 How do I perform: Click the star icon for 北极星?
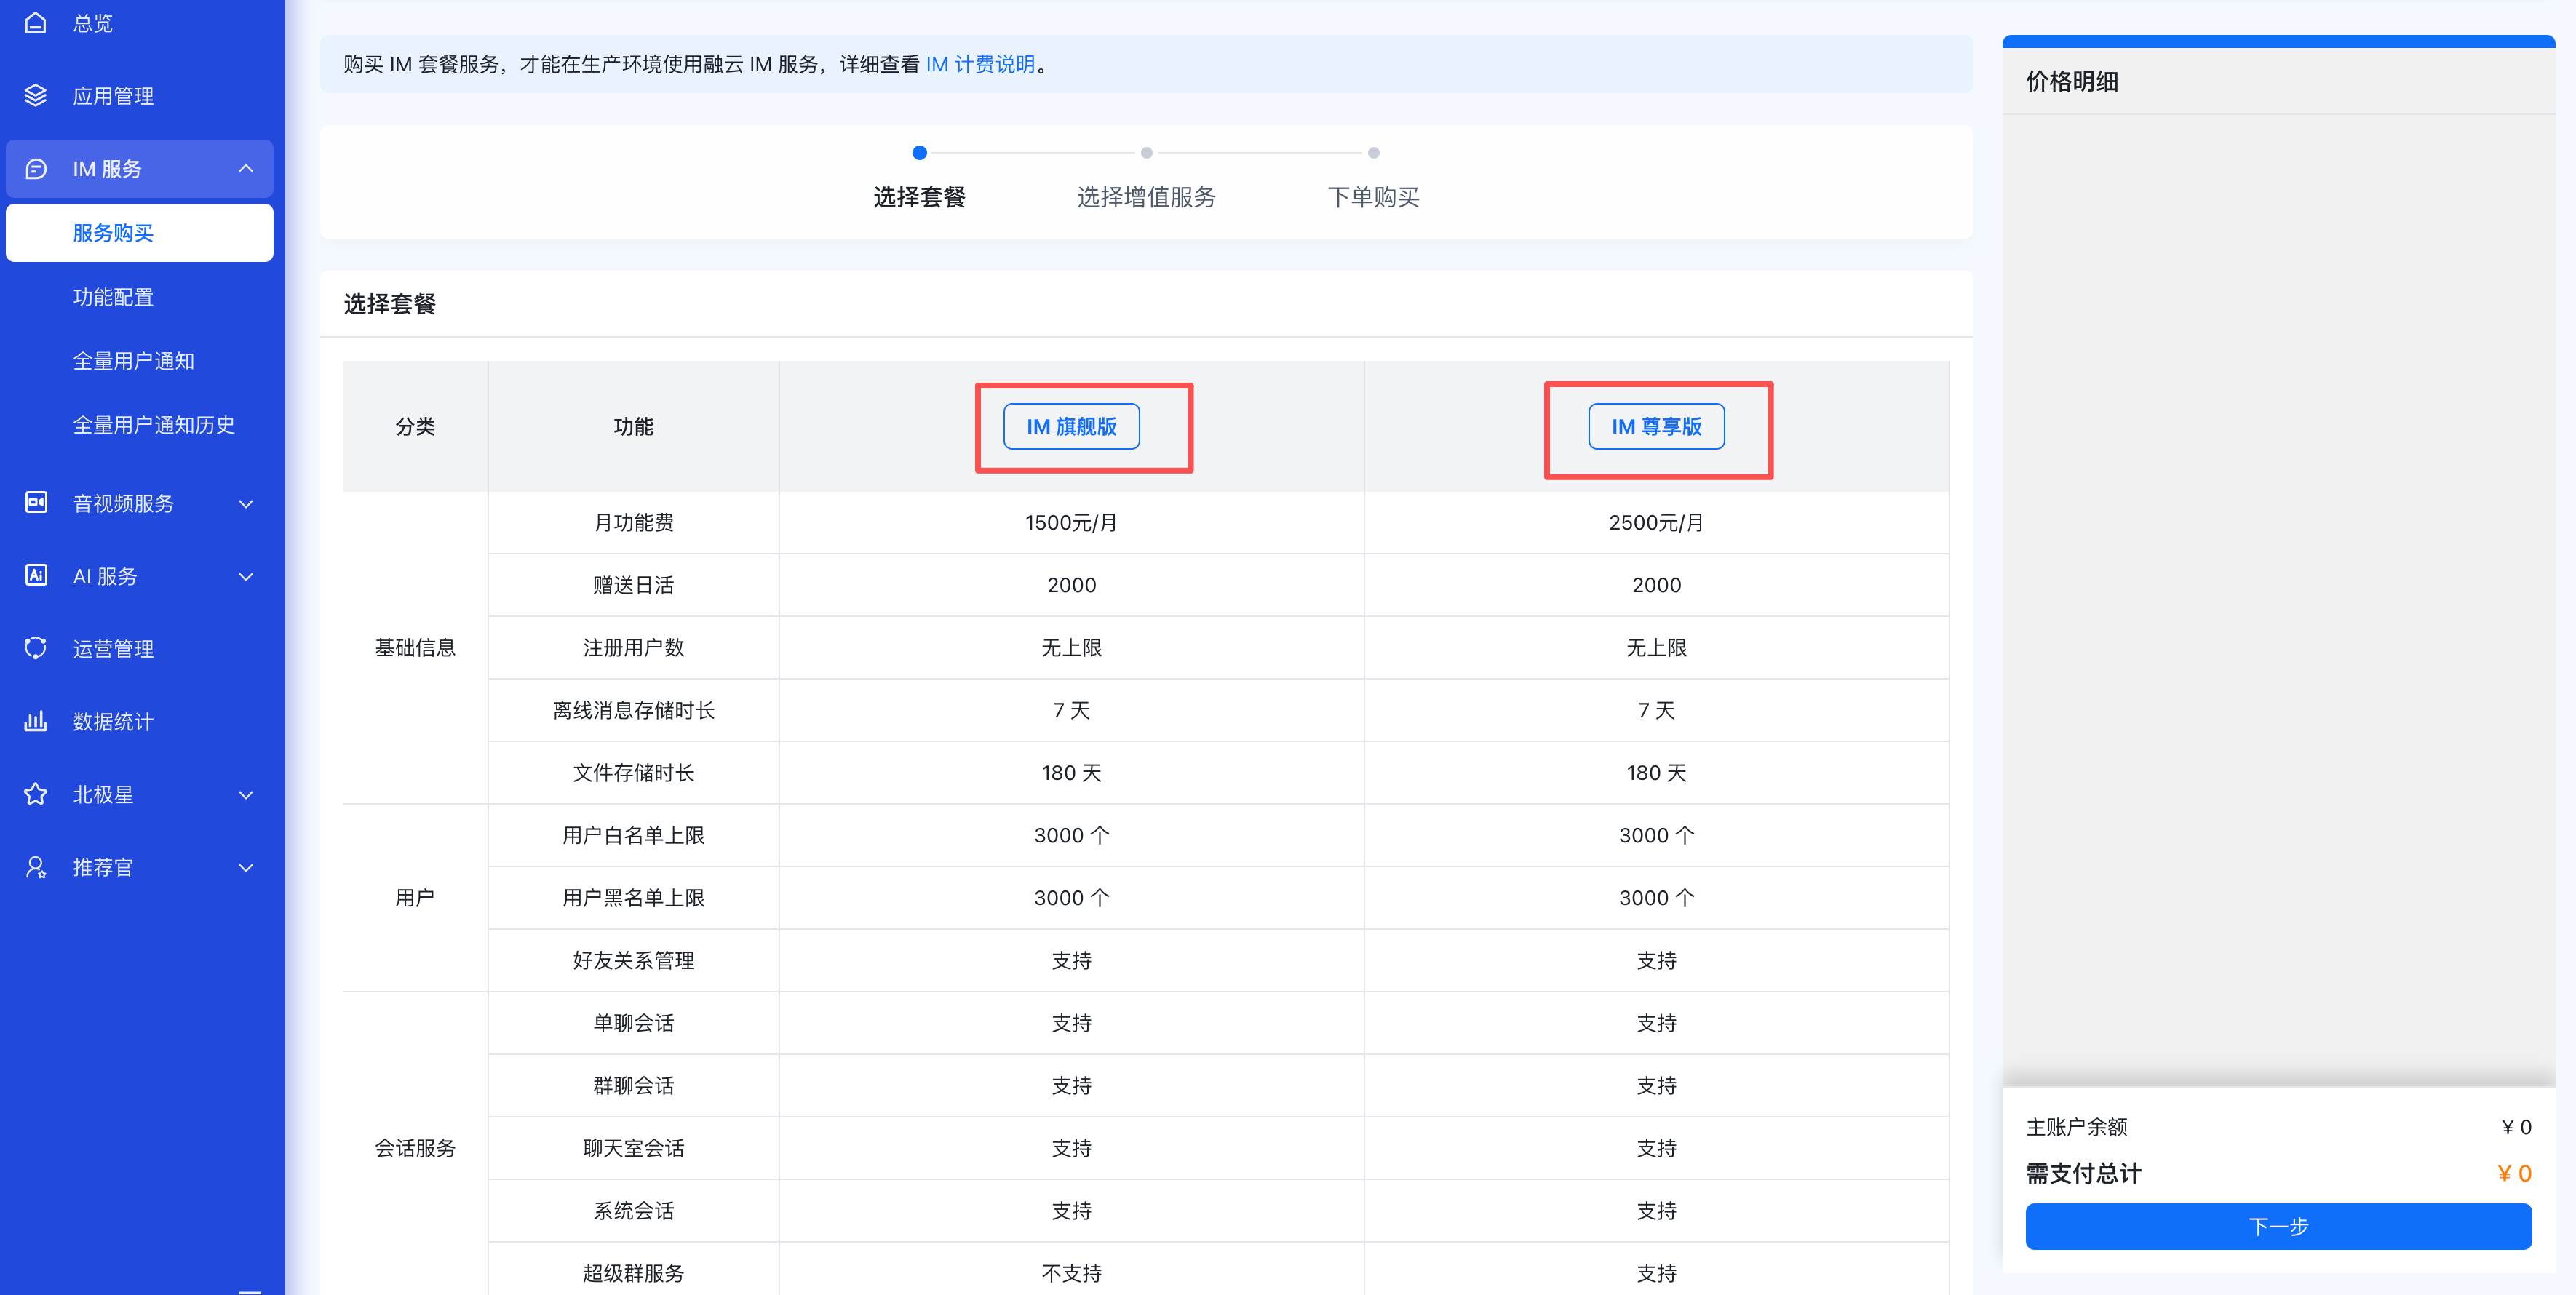[x=36, y=794]
